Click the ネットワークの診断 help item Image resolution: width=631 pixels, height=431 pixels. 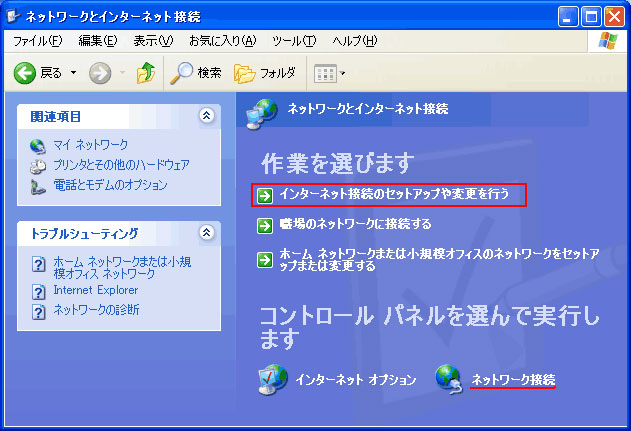(x=96, y=310)
